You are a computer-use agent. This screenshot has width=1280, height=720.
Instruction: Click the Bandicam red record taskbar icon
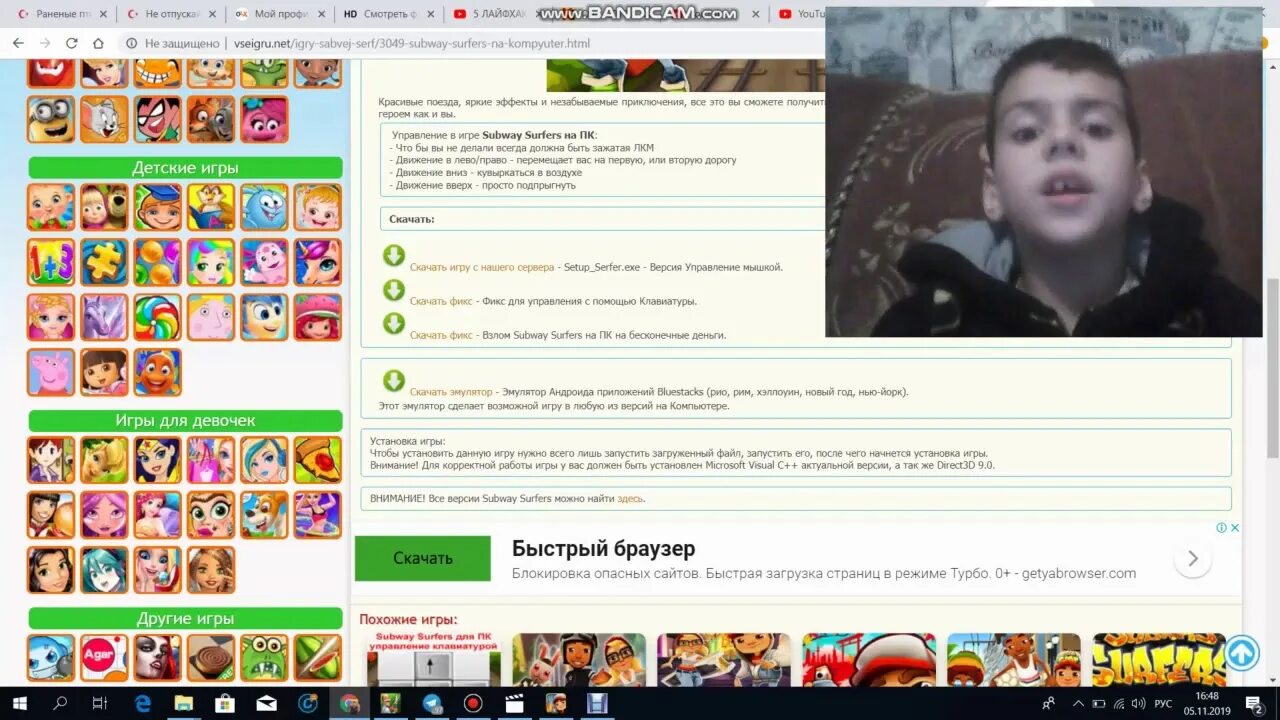(474, 703)
